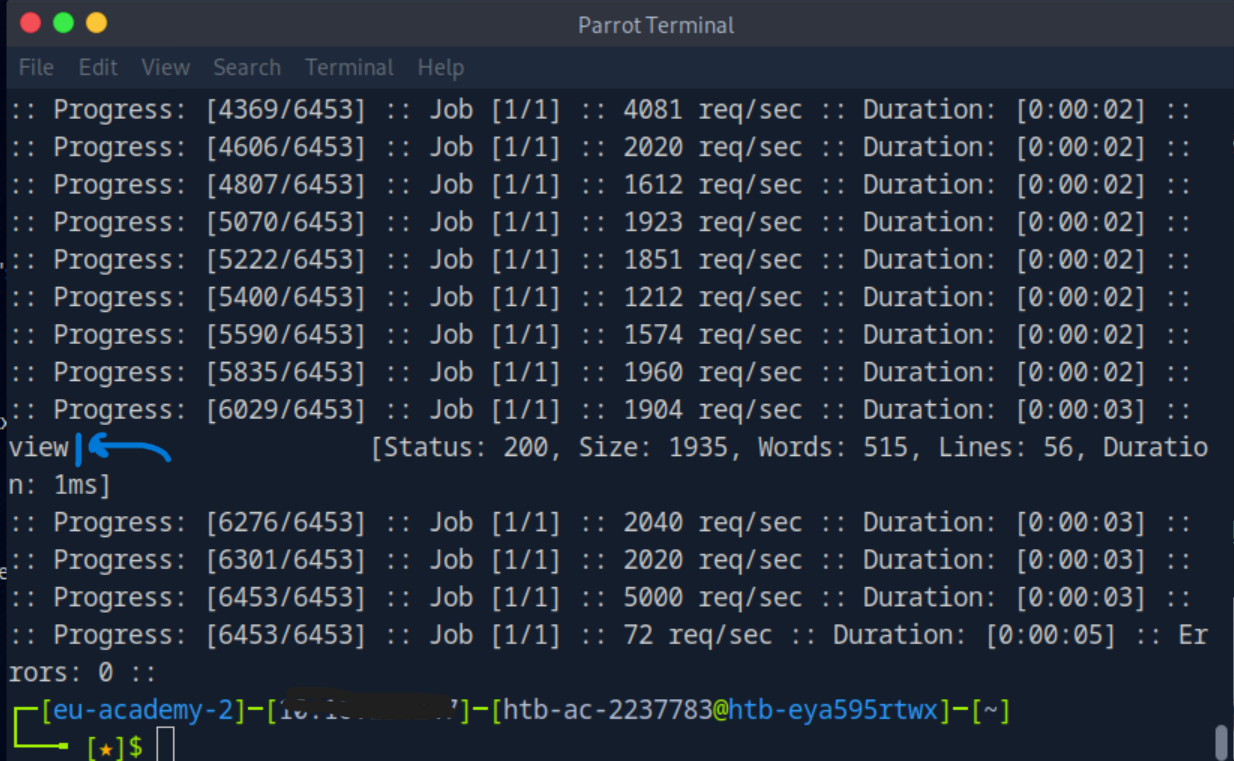Screen dimensions: 1234x761
Task: Click the '1923 req/sec' text
Action: point(713,222)
